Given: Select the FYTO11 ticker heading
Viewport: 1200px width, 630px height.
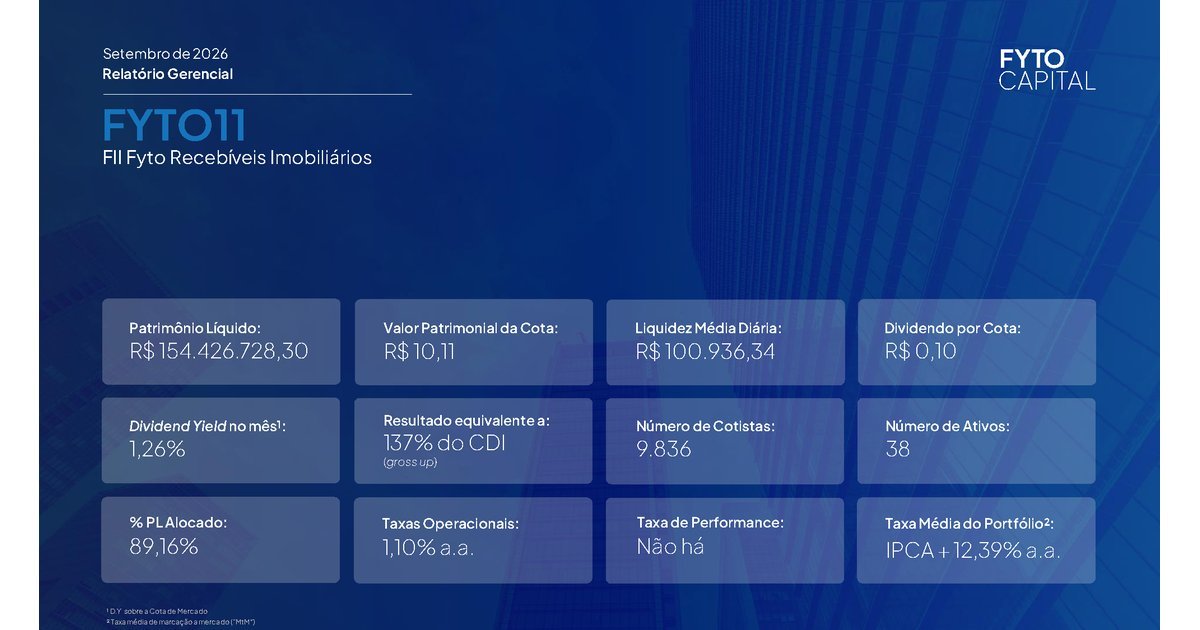Looking at the screenshot, I should (x=174, y=125).
